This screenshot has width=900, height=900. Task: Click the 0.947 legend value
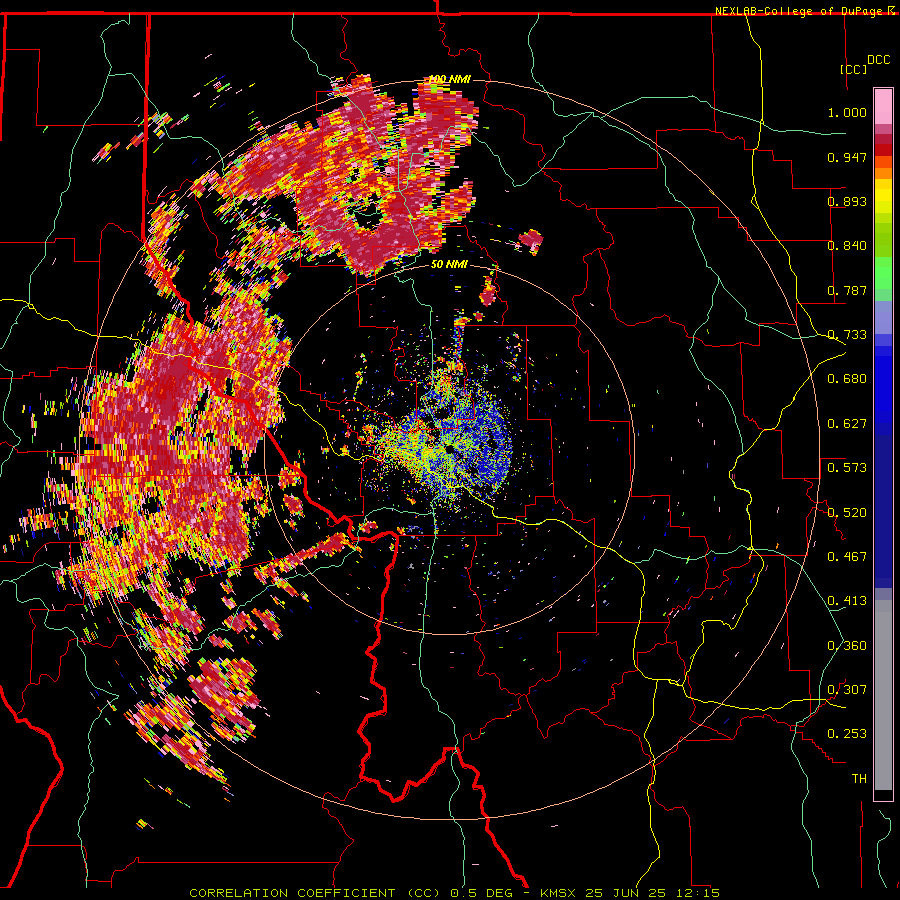[x=847, y=157]
